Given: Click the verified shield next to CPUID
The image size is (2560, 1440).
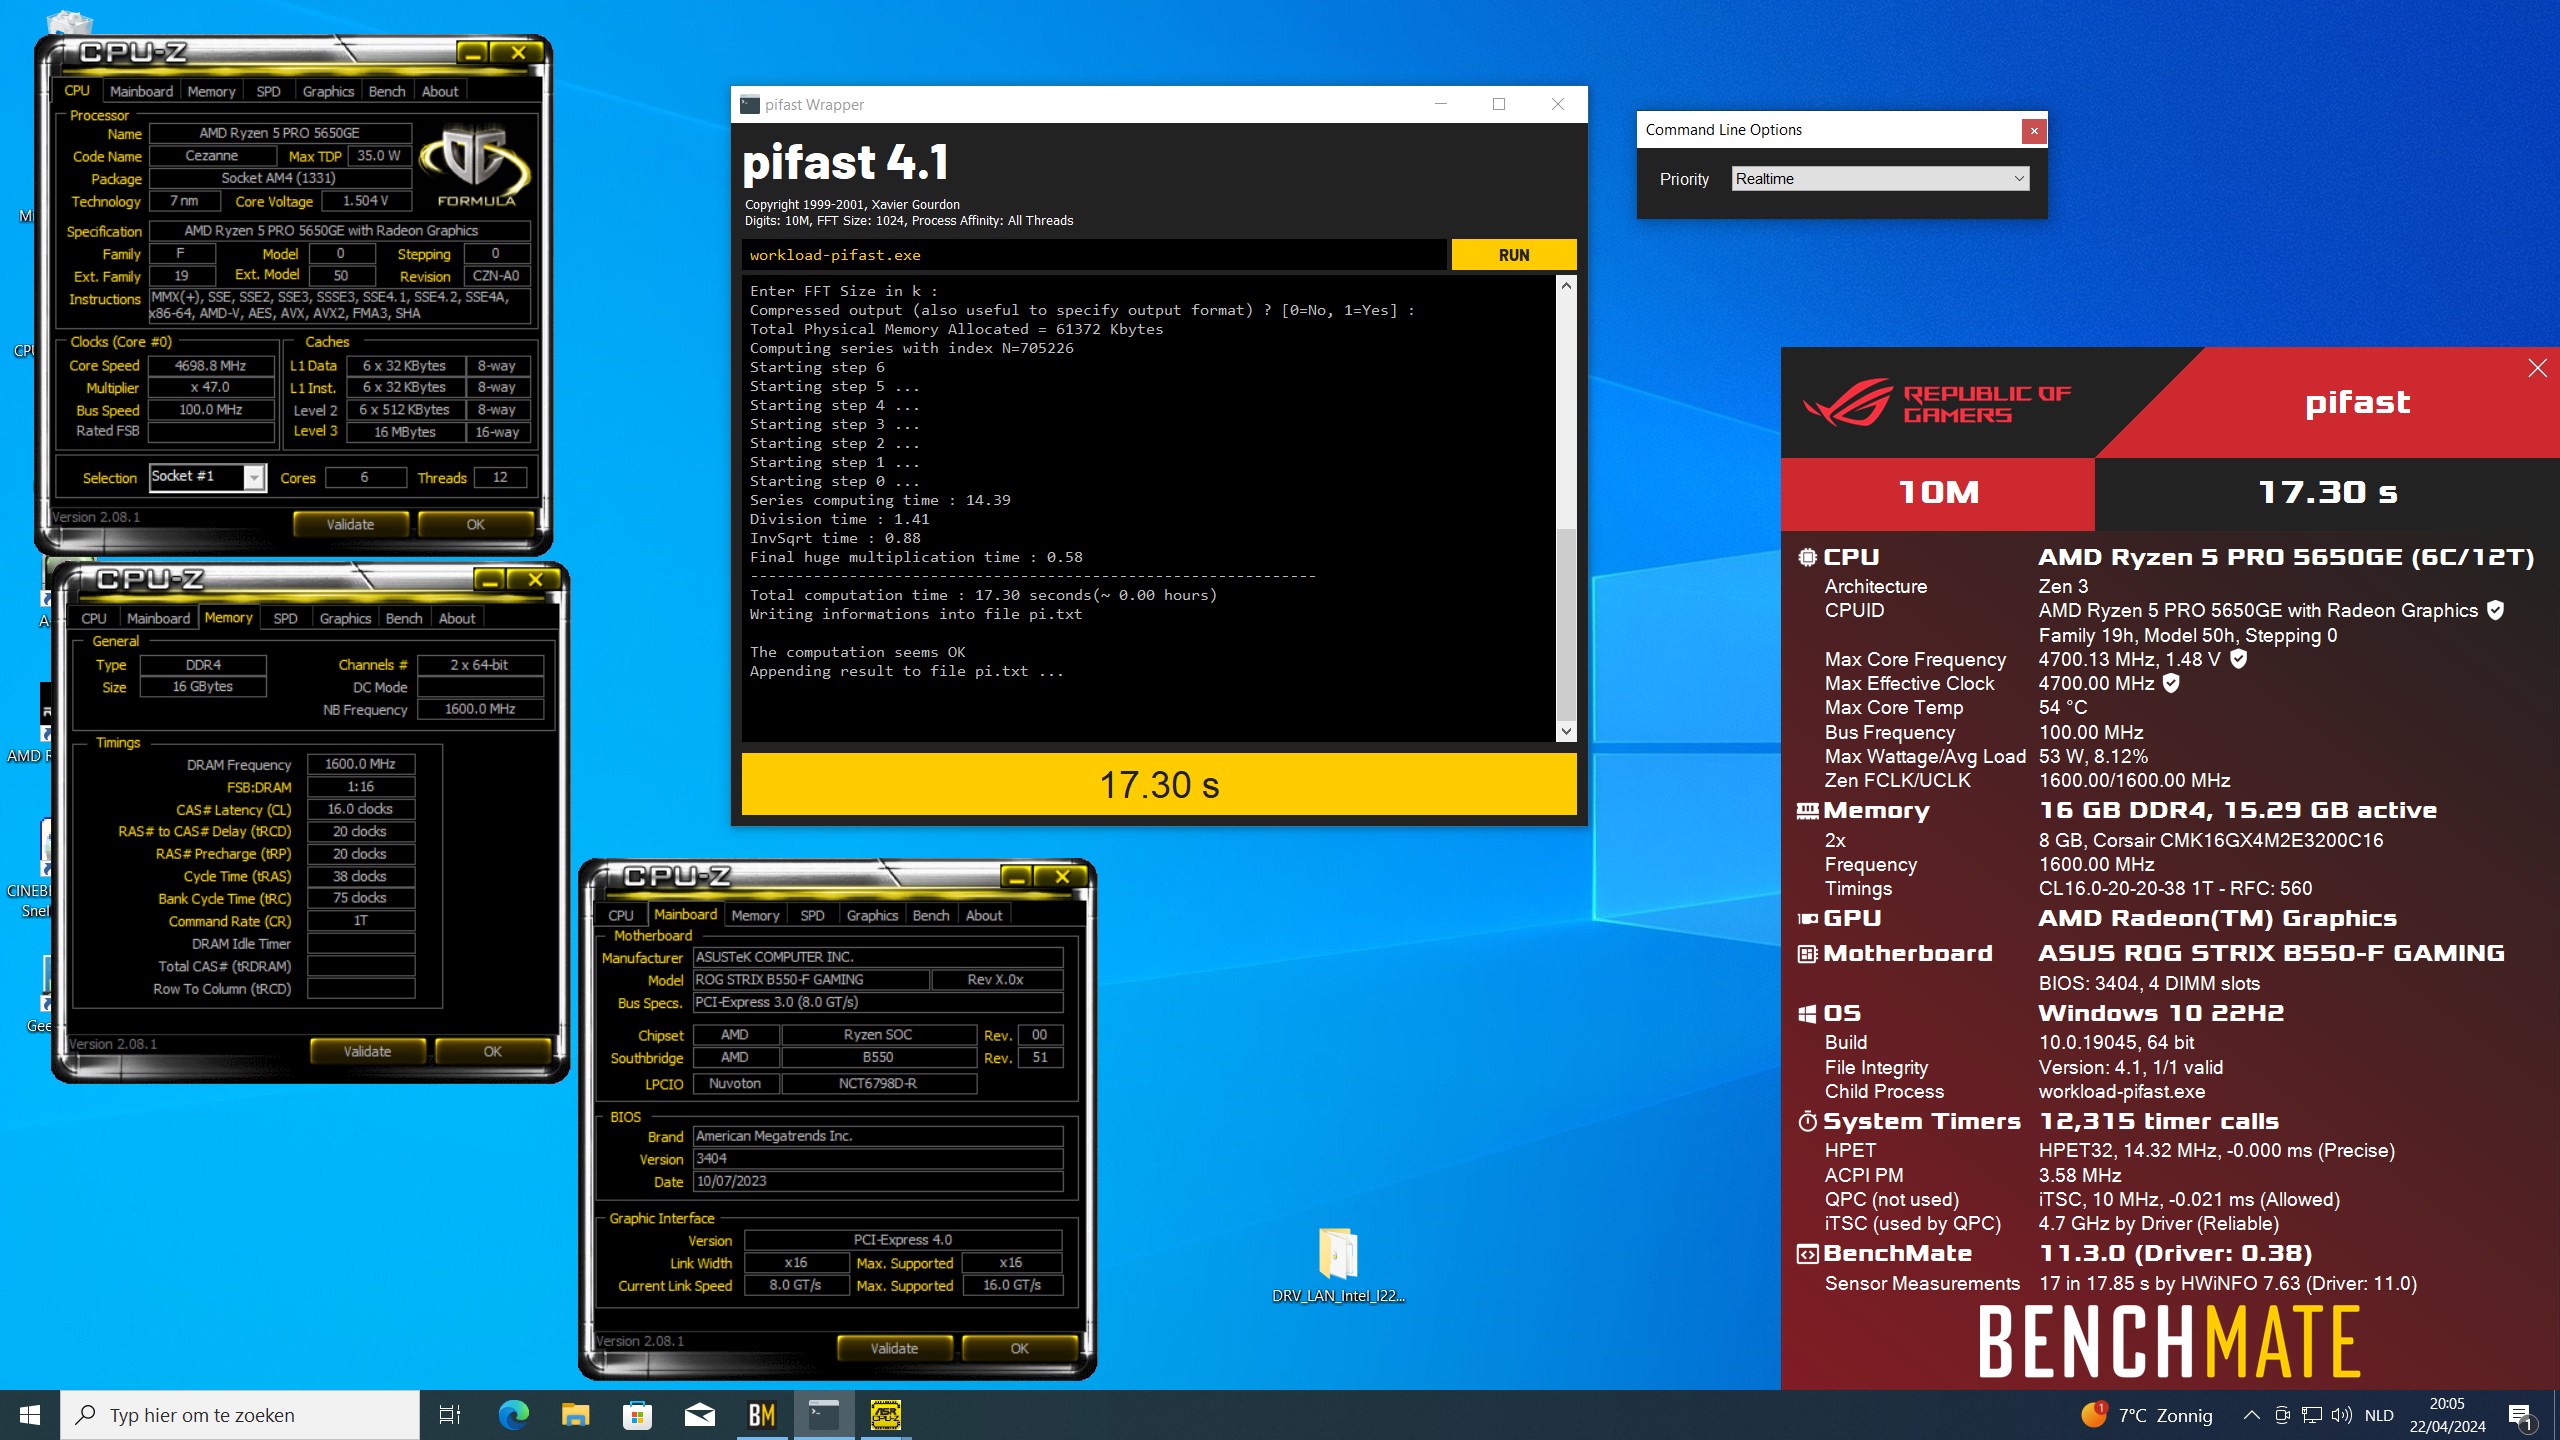Looking at the screenshot, I should tap(2495, 610).
